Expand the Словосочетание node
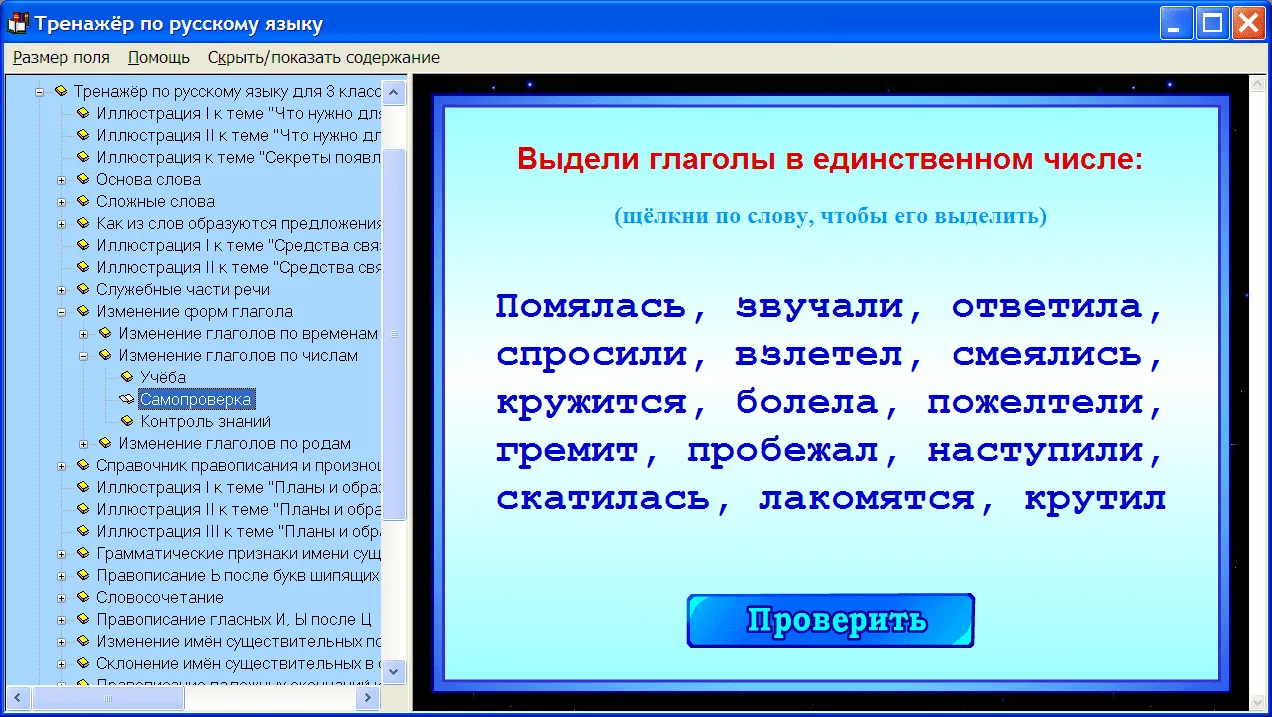The height and width of the screenshot is (717, 1272). [x=61, y=597]
